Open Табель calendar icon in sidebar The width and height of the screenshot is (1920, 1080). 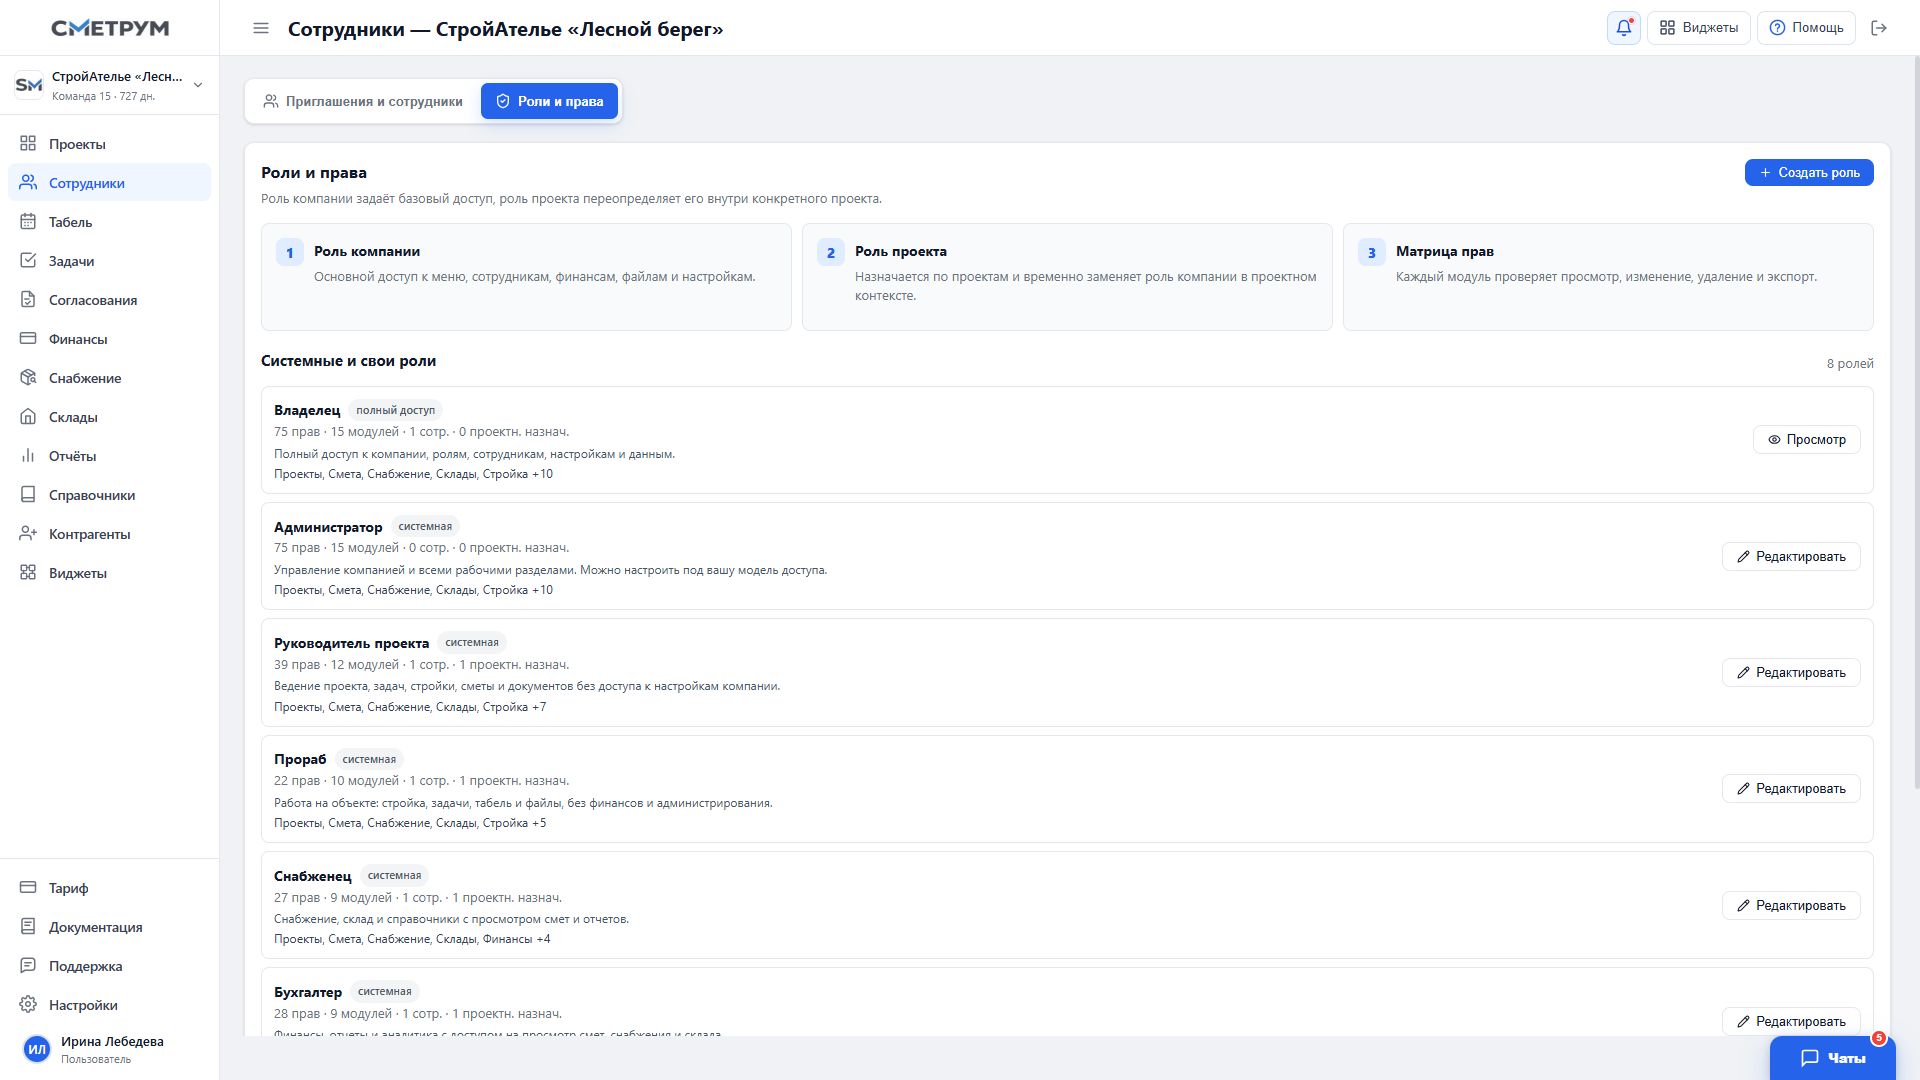[28, 222]
